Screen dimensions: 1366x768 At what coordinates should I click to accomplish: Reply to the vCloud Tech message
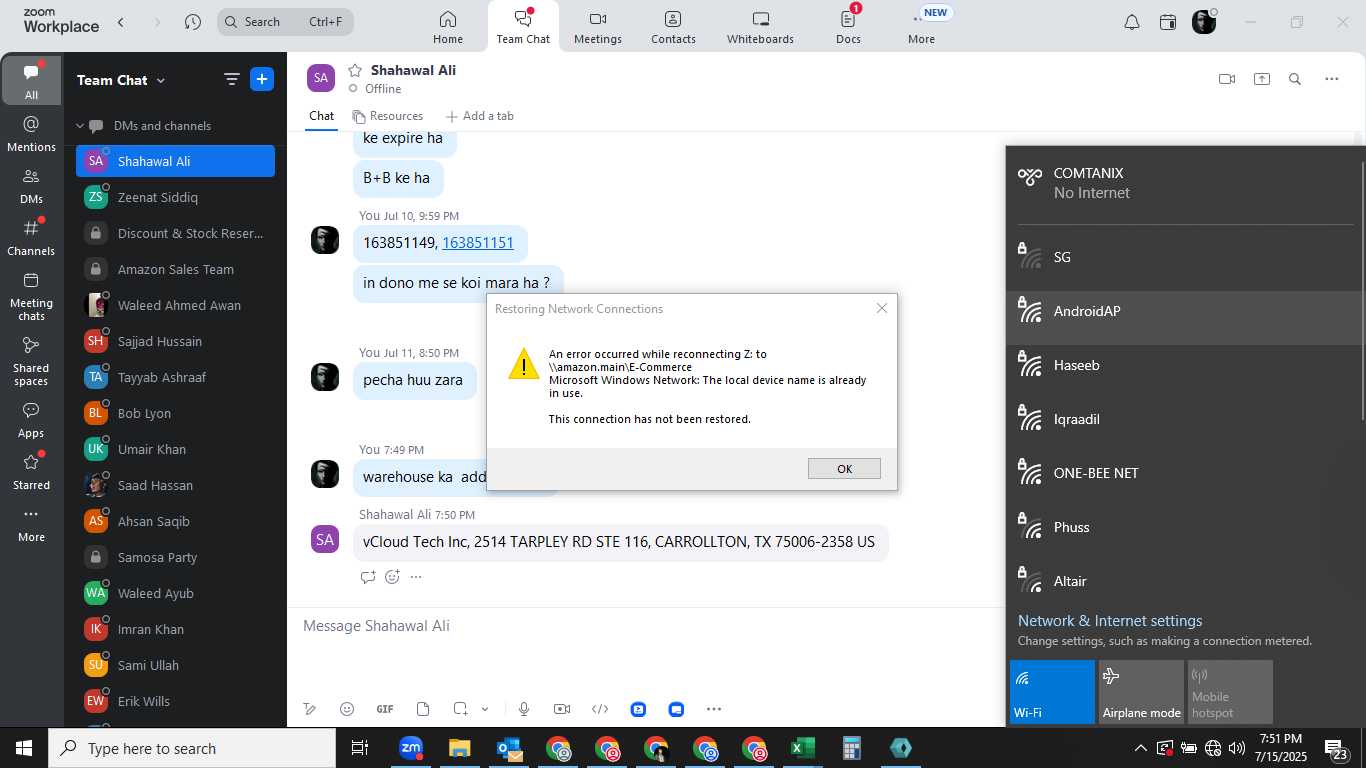tap(368, 577)
